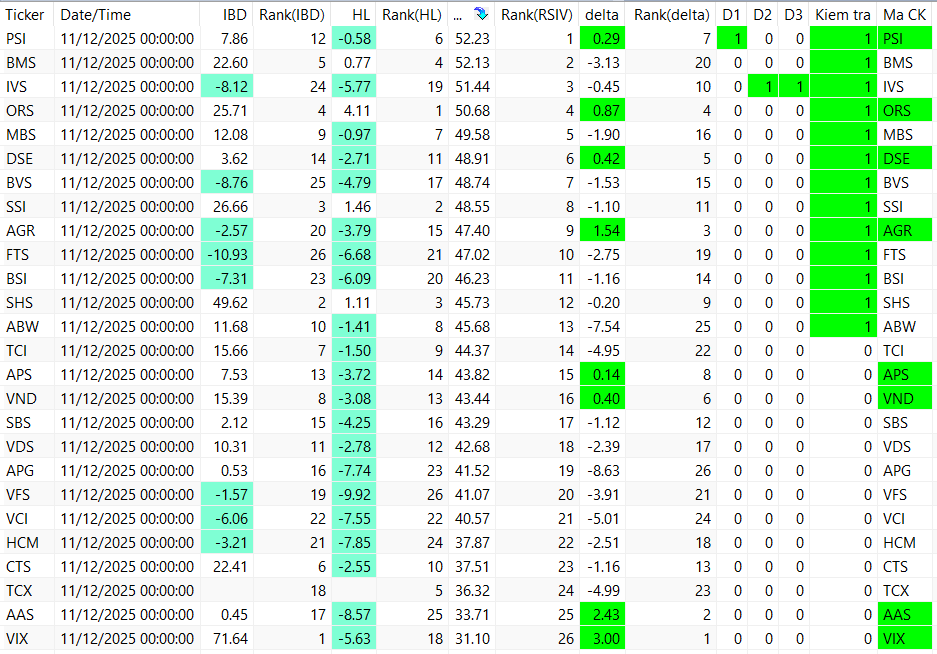Sort by the HL column header
The width and height of the screenshot is (937, 654).
point(360,14)
